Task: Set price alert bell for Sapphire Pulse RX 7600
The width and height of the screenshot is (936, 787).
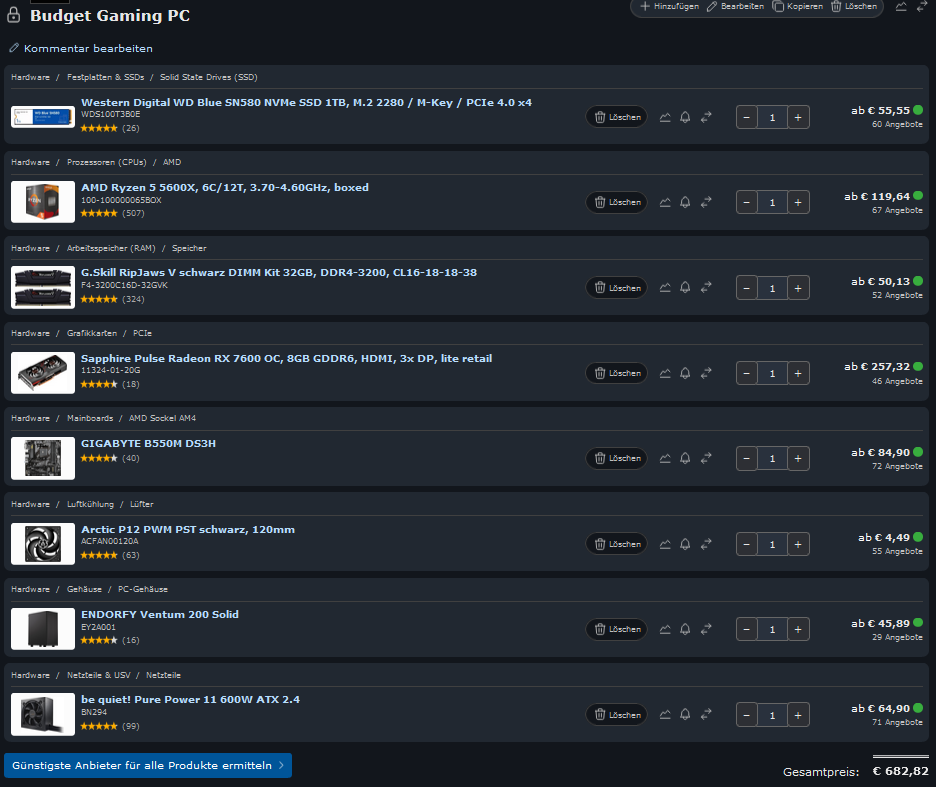Action: (x=685, y=373)
